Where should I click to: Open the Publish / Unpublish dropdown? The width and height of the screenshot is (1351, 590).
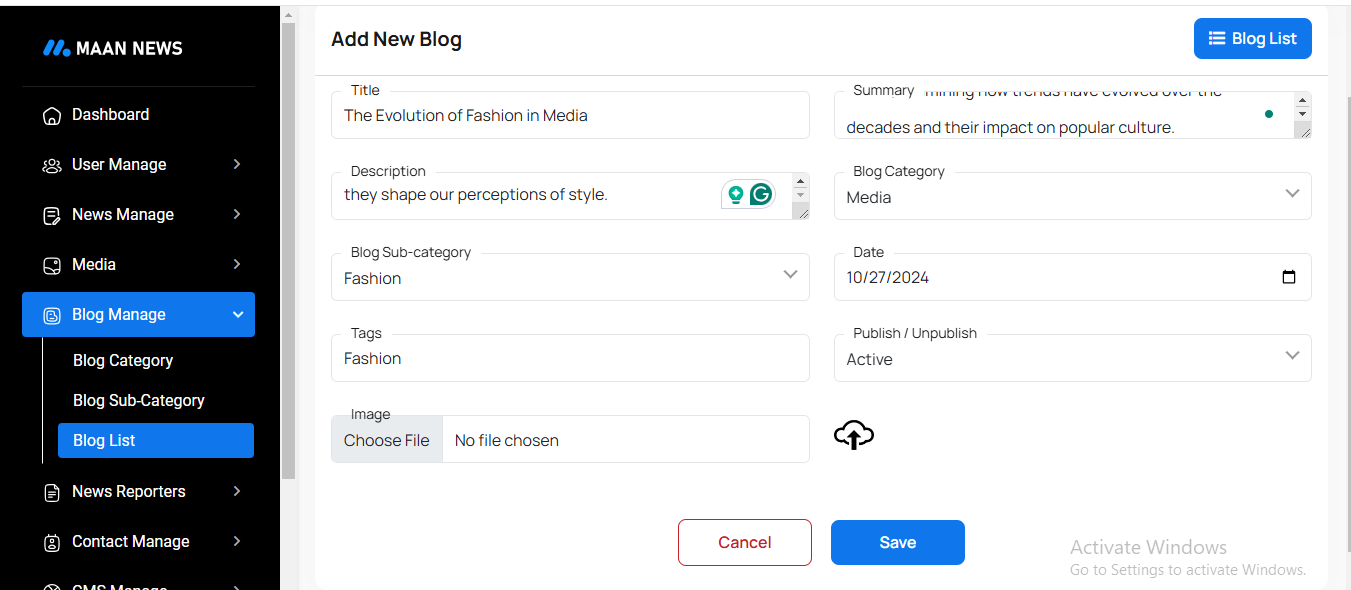[1072, 358]
